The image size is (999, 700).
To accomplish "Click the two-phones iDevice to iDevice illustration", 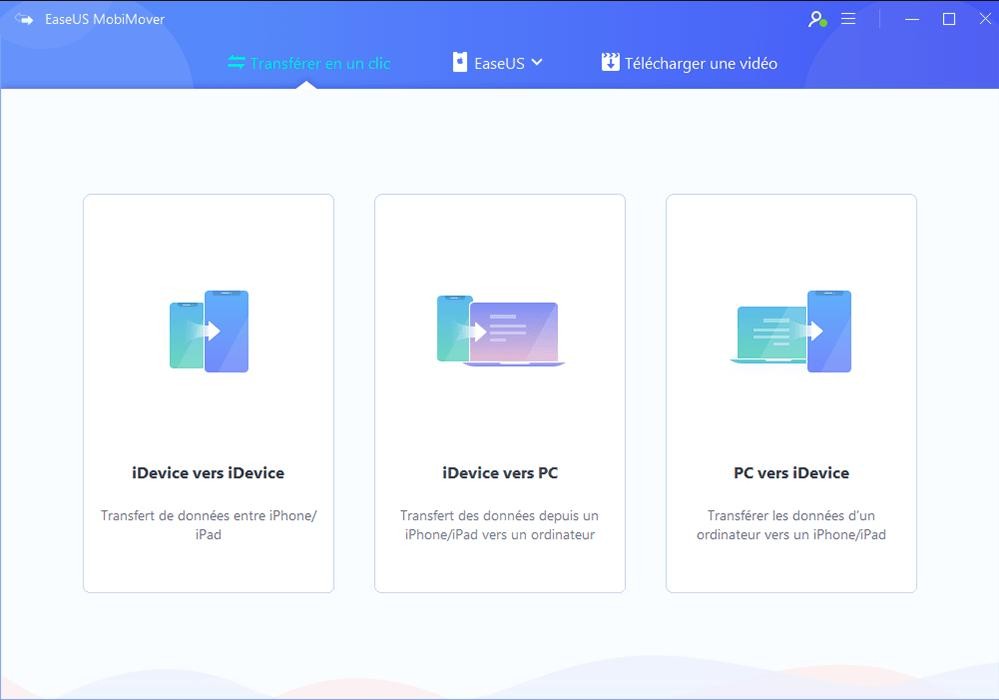I will (x=209, y=331).
